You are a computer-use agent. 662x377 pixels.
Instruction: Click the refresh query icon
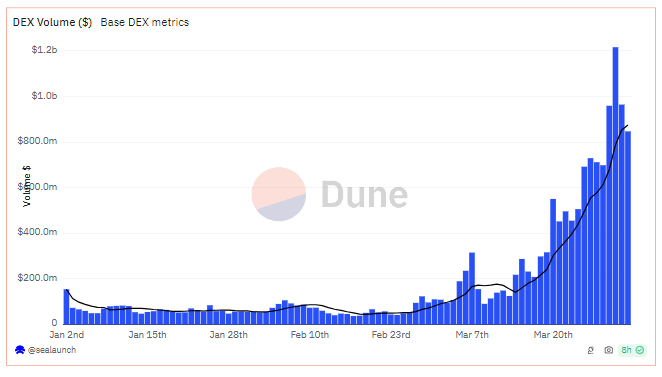coord(591,350)
